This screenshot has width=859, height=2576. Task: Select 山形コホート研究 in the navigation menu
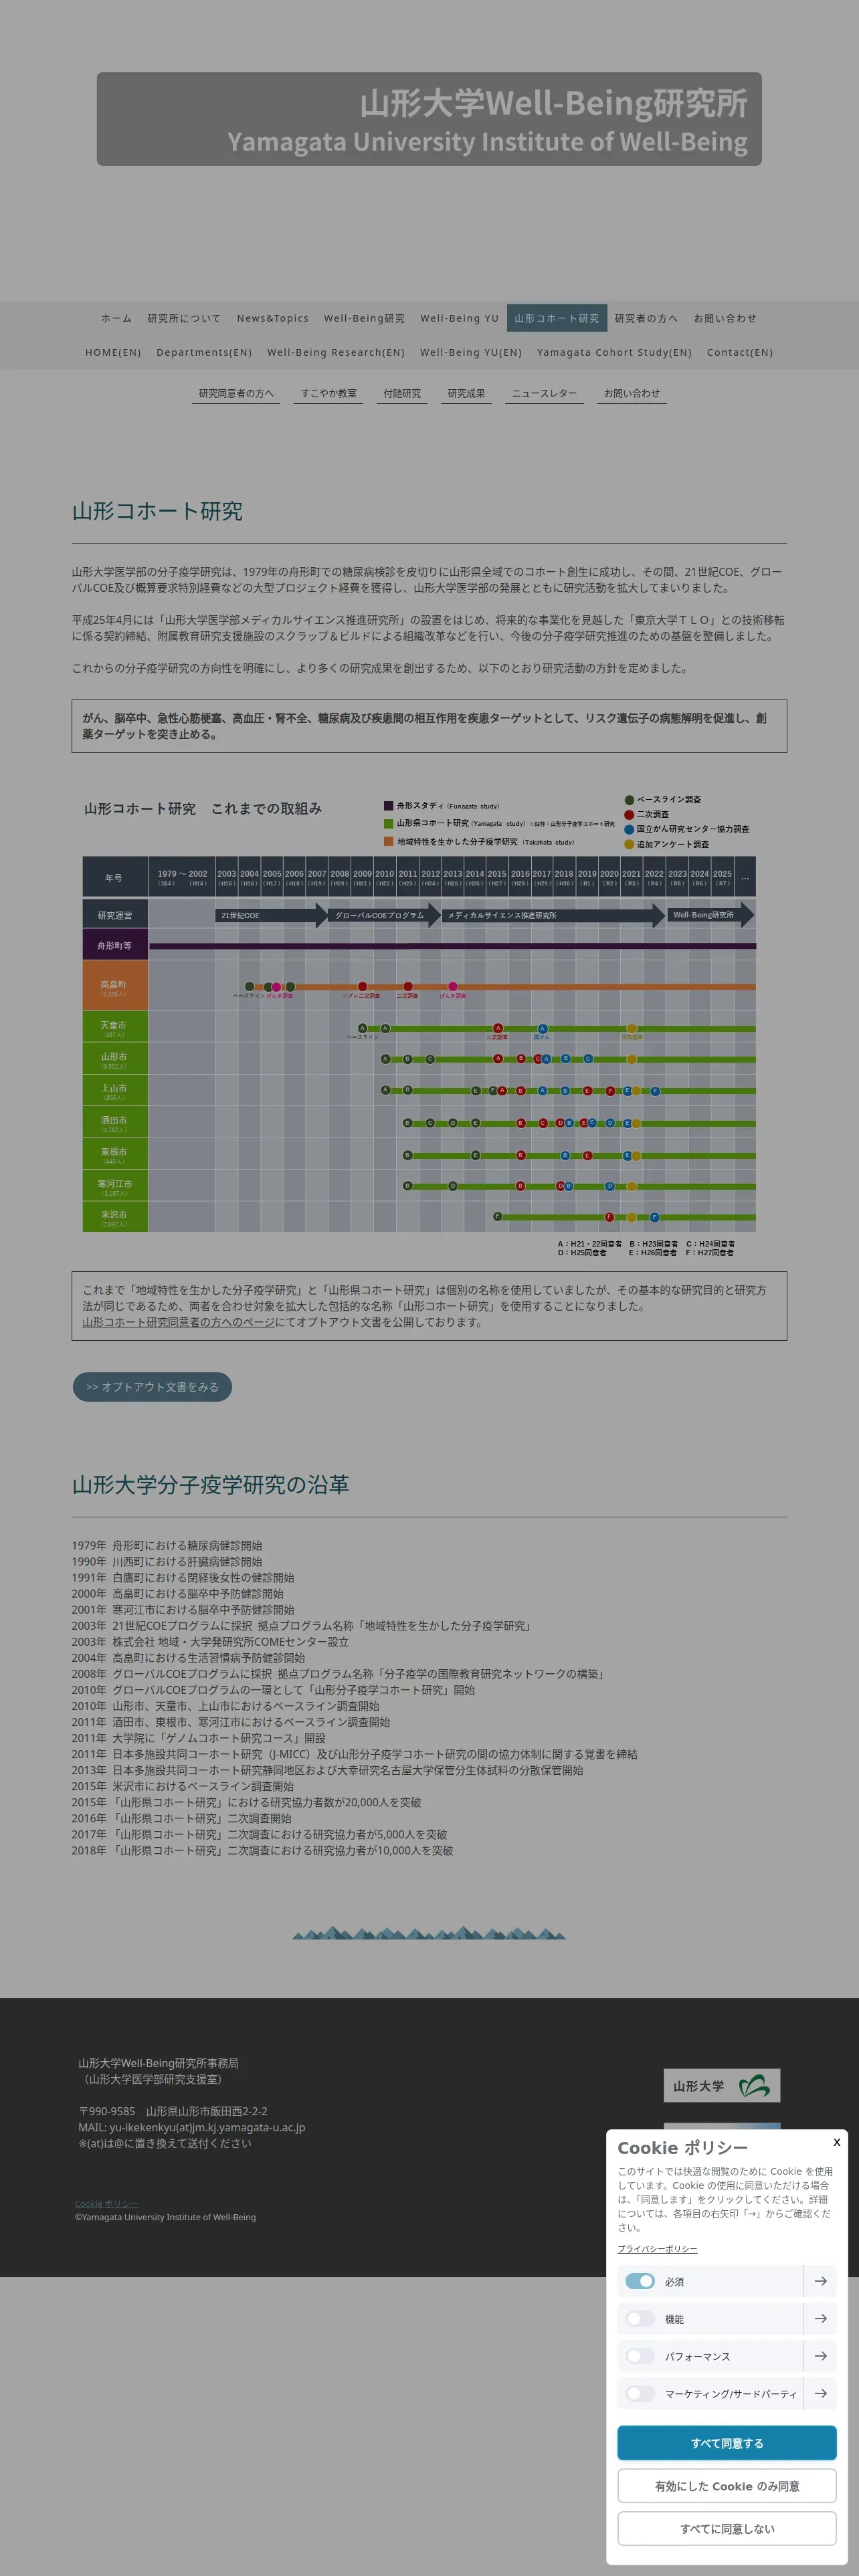[x=556, y=318]
